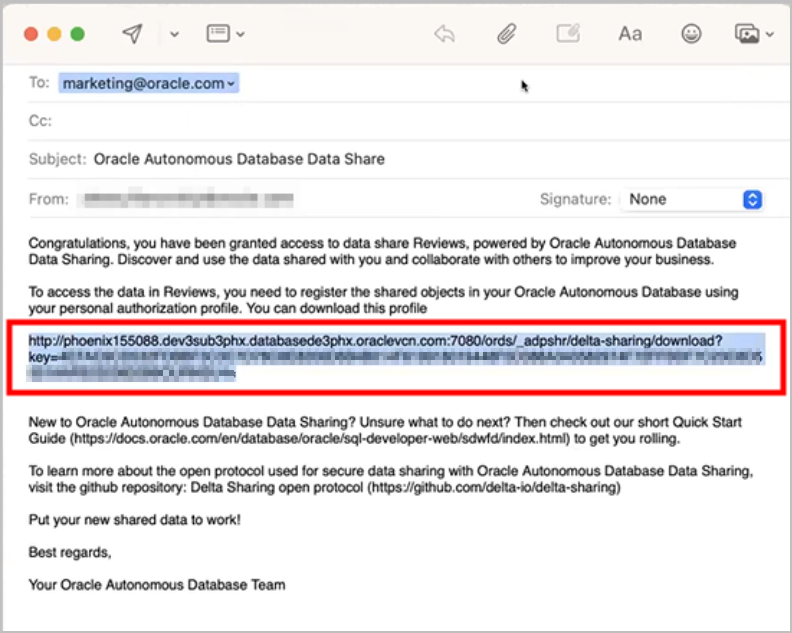Click the reply arrow icon
This screenshot has width=792, height=633.
(x=444, y=34)
